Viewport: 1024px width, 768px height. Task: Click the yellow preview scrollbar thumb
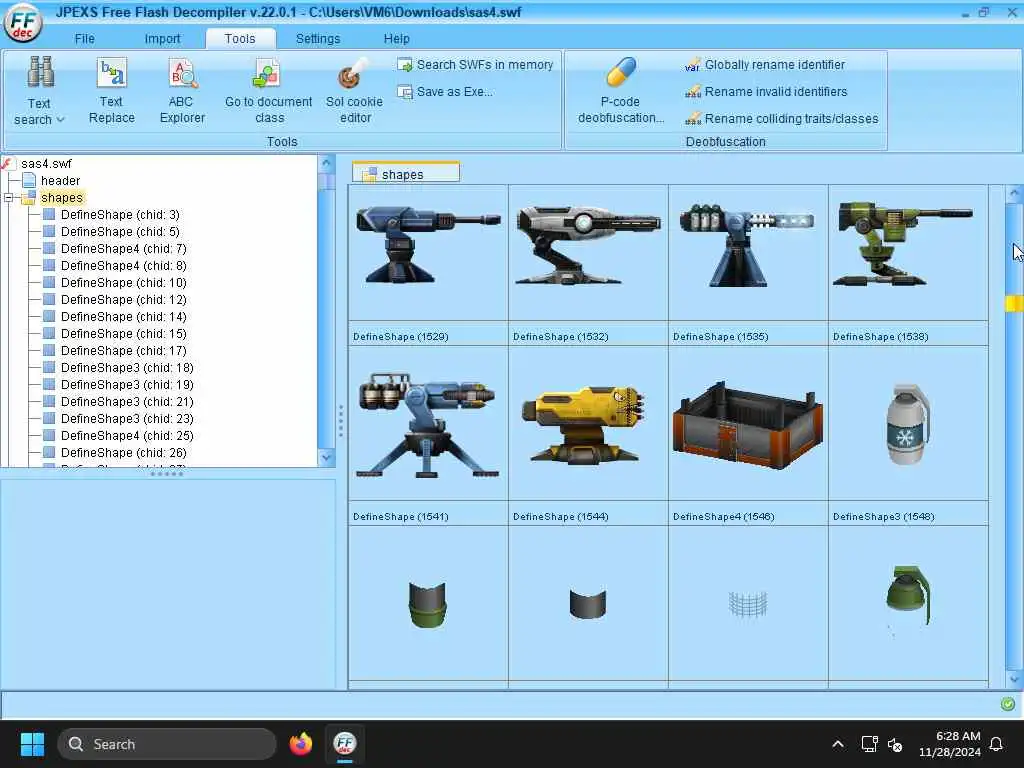pos(1014,303)
